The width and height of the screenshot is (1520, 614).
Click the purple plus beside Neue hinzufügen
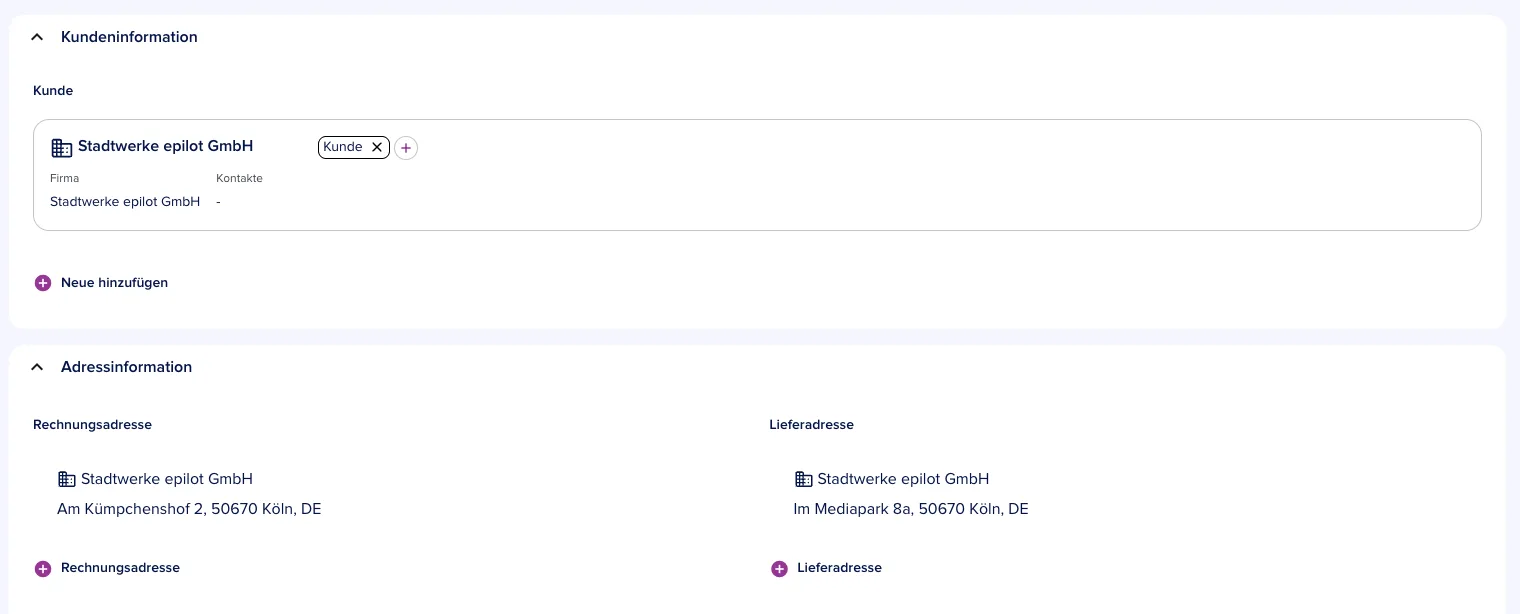[43, 283]
